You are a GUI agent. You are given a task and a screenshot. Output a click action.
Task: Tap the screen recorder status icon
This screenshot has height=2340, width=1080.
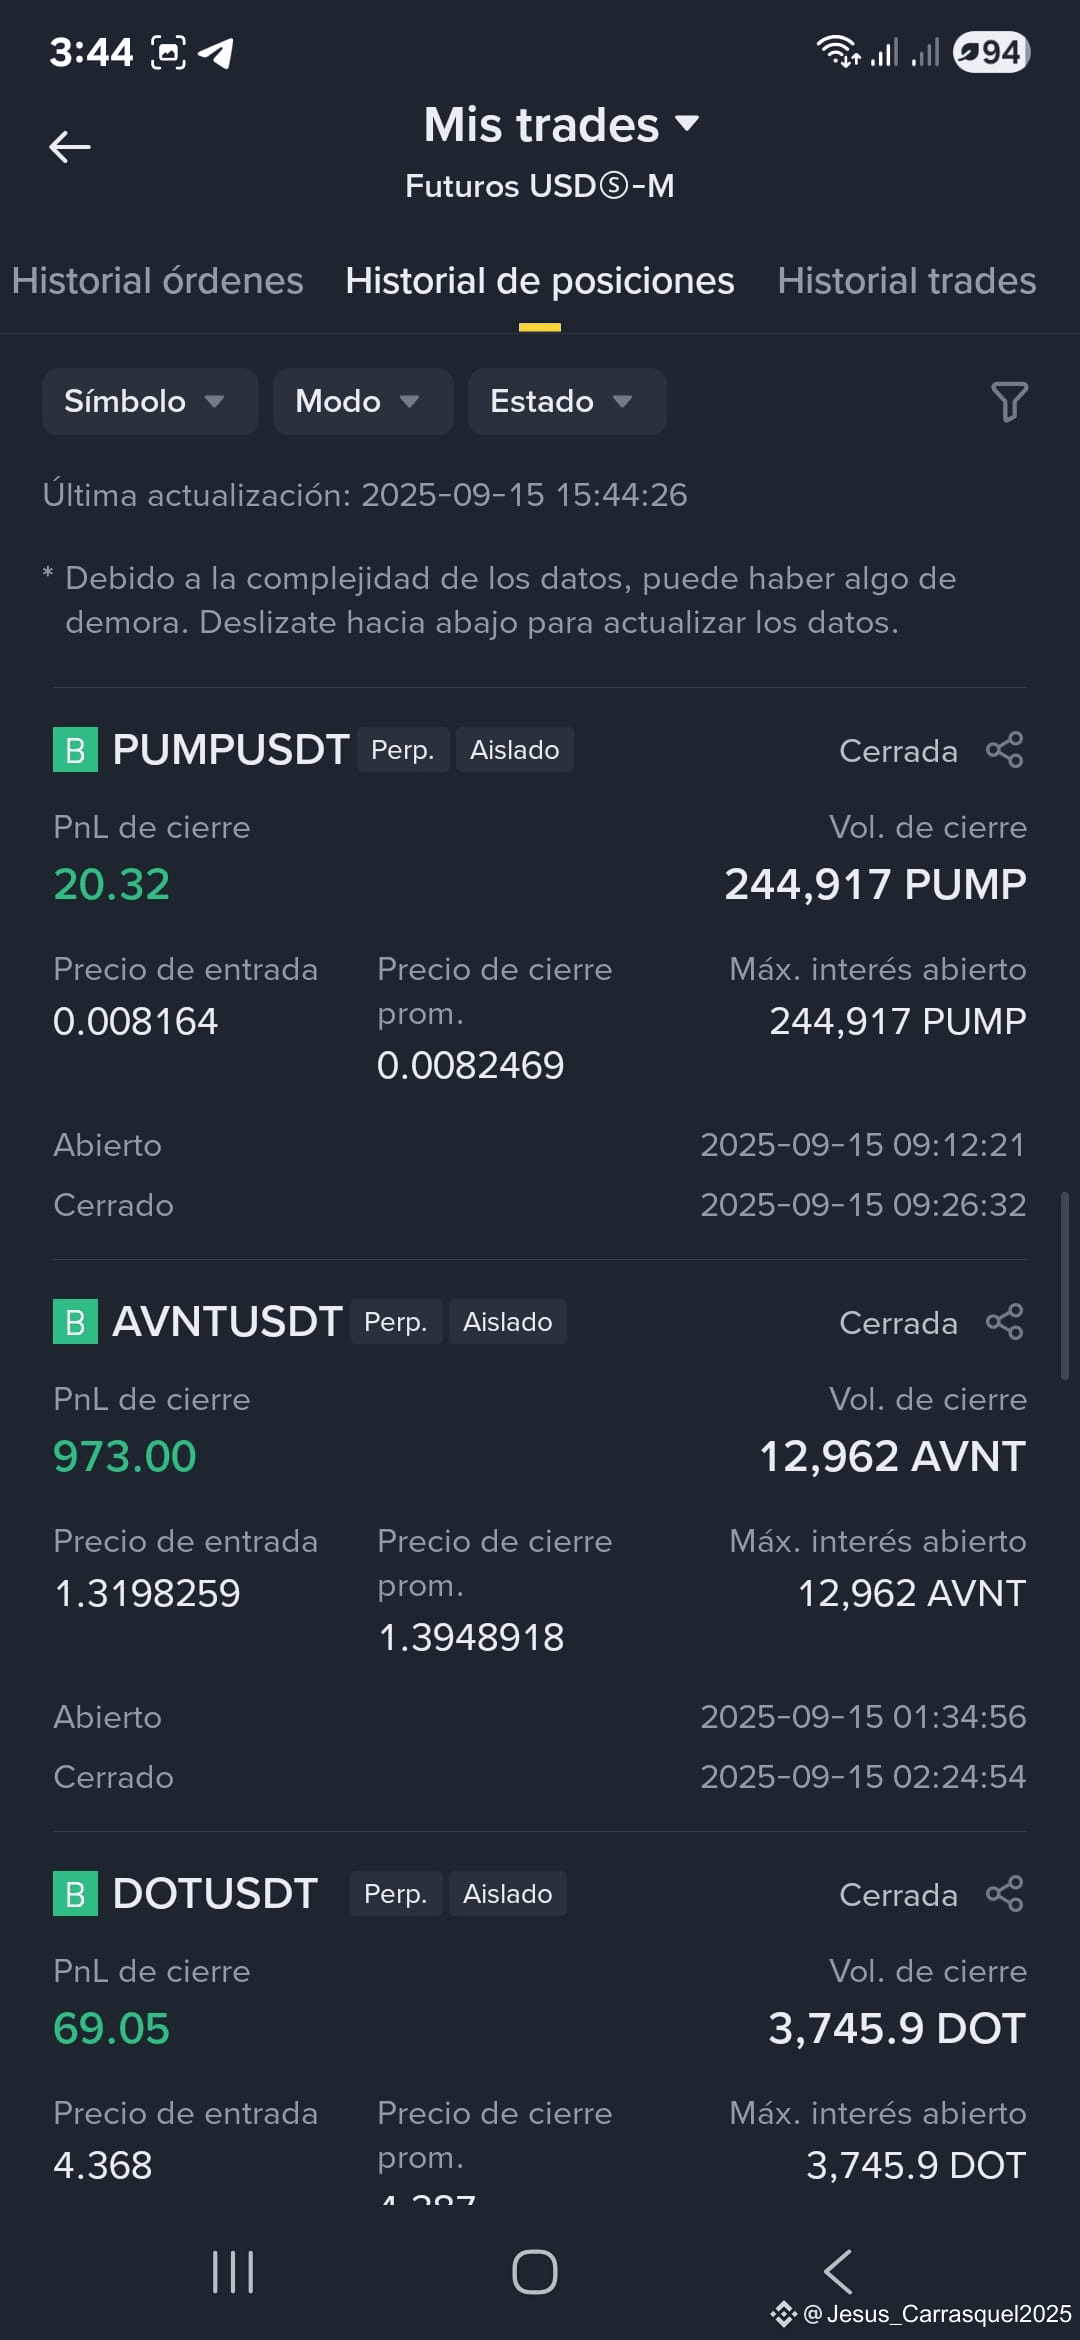(168, 52)
